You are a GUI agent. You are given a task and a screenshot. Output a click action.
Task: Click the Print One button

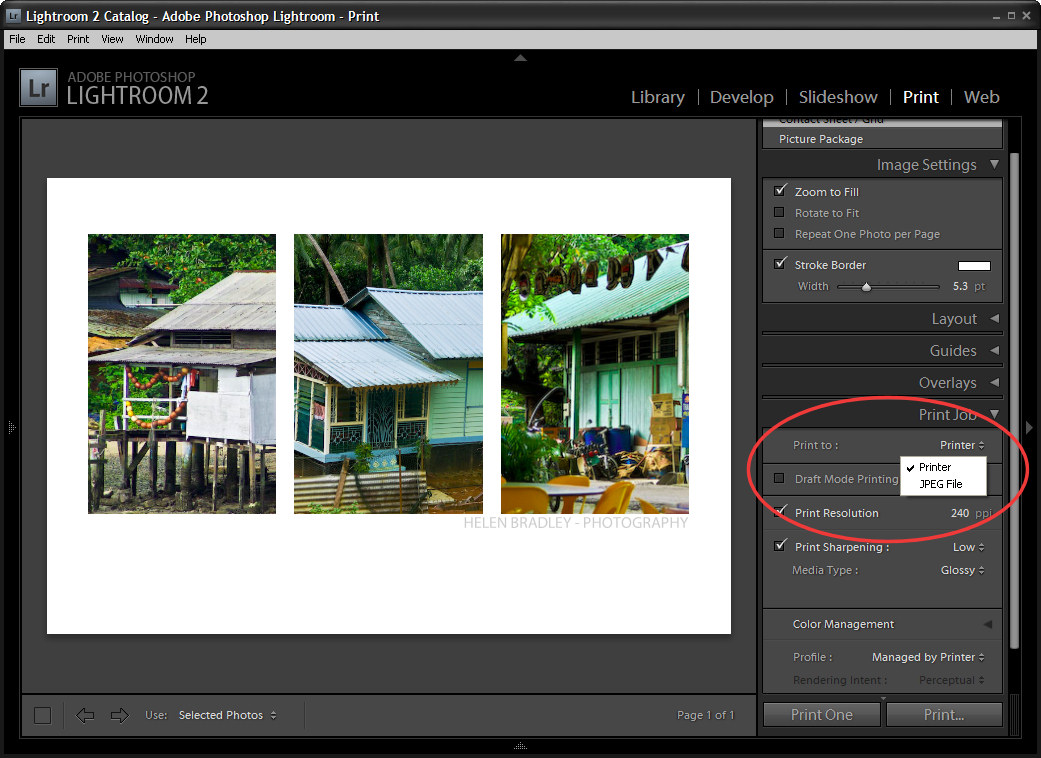822,715
